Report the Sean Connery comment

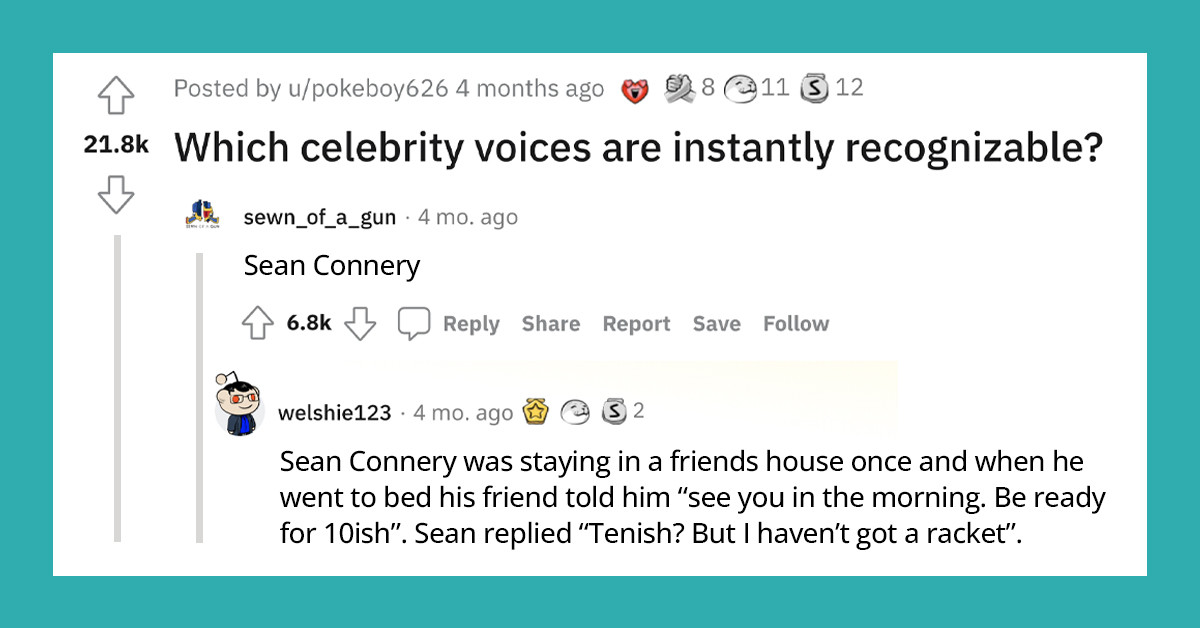click(636, 323)
